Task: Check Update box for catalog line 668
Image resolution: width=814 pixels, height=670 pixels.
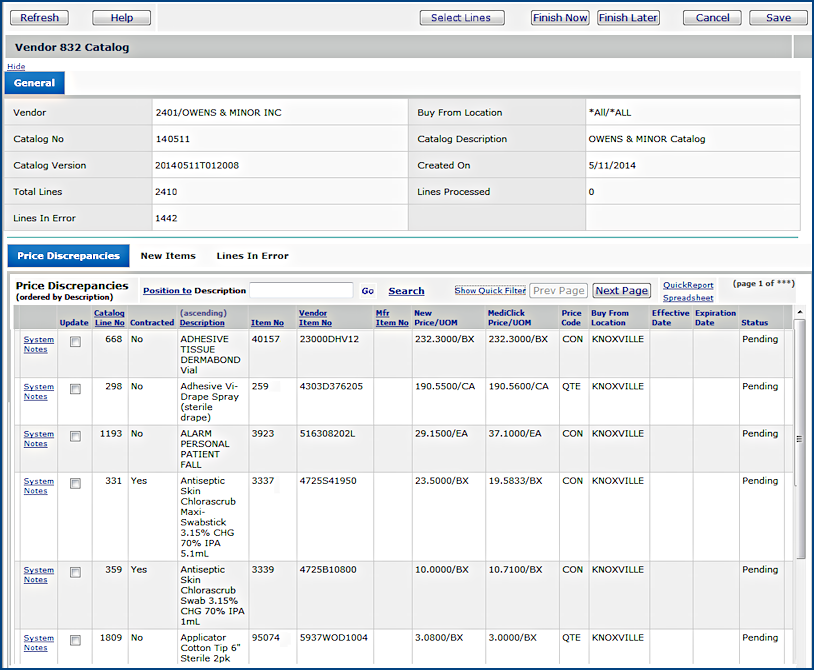Action: (x=75, y=342)
